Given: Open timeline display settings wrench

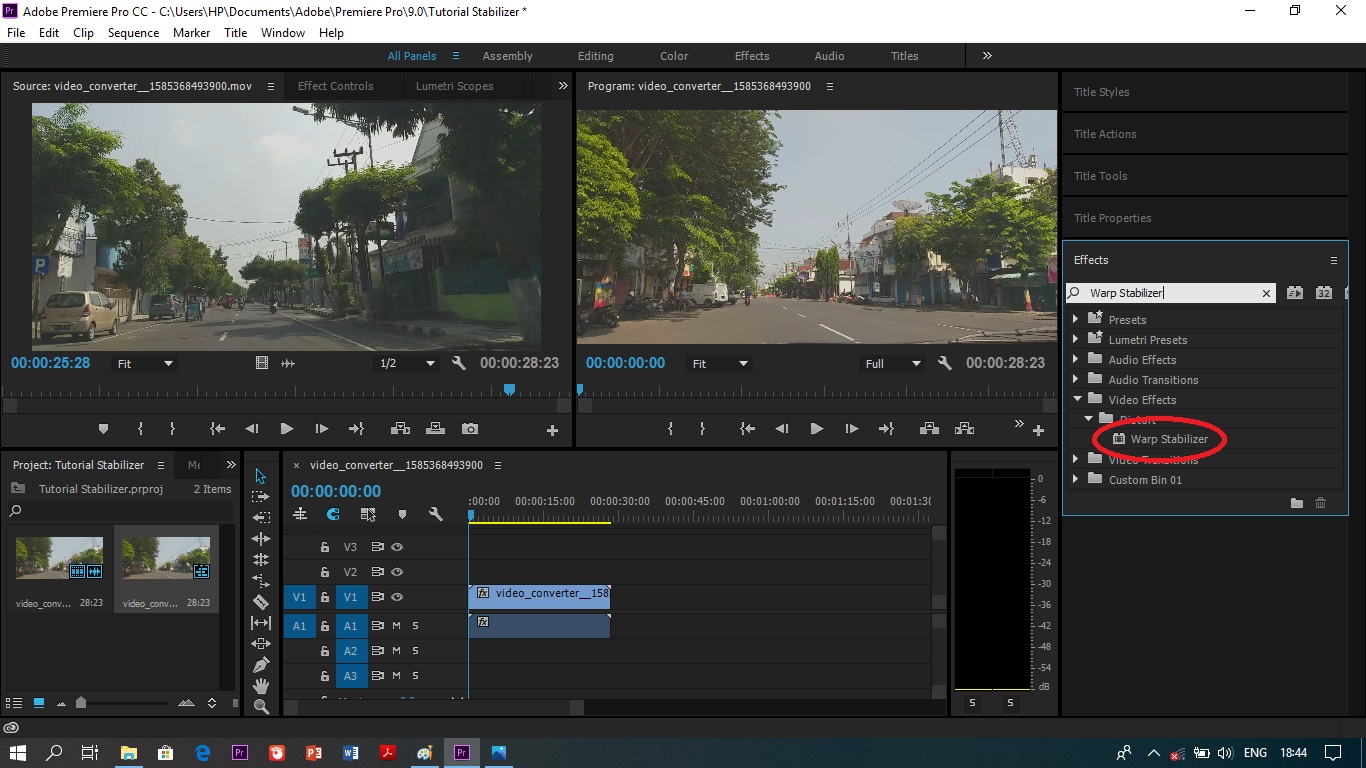Looking at the screenshot, I should tap(436, 514).
